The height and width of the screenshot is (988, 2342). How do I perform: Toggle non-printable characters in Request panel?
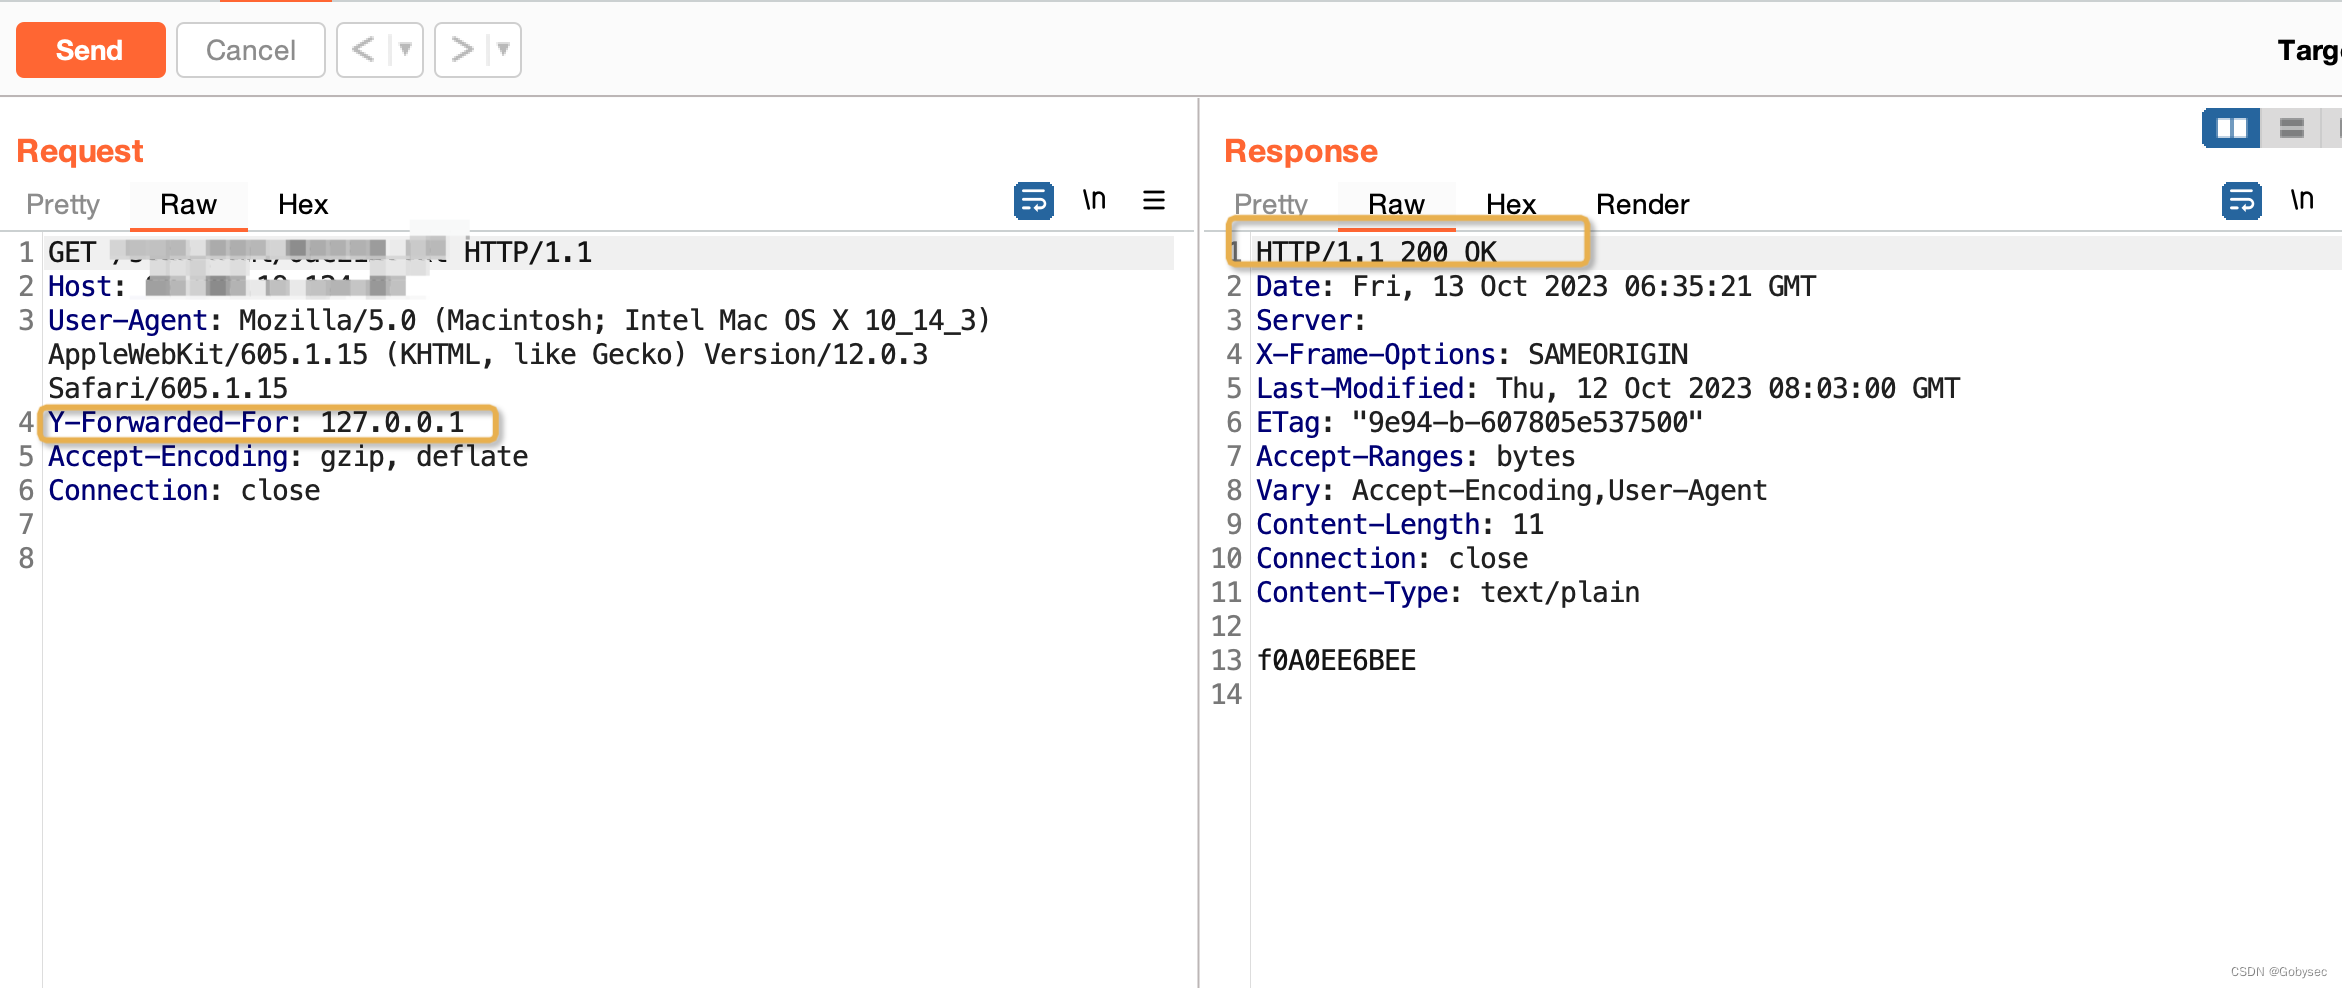tap(1094, 201)
